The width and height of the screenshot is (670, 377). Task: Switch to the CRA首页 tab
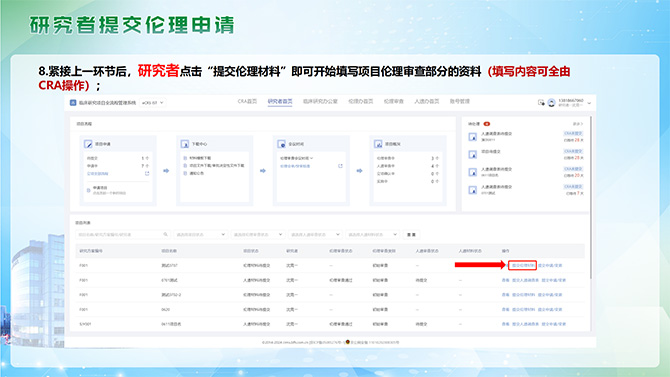point(247,101)
